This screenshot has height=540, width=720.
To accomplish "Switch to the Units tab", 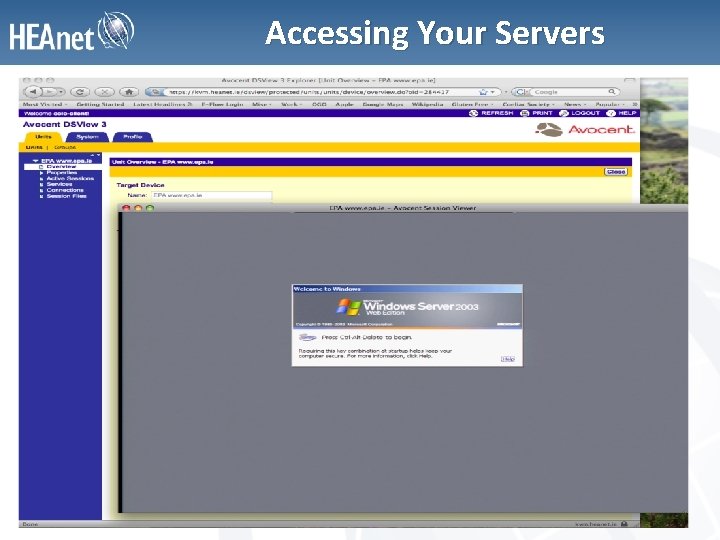I will pos(43,137).
